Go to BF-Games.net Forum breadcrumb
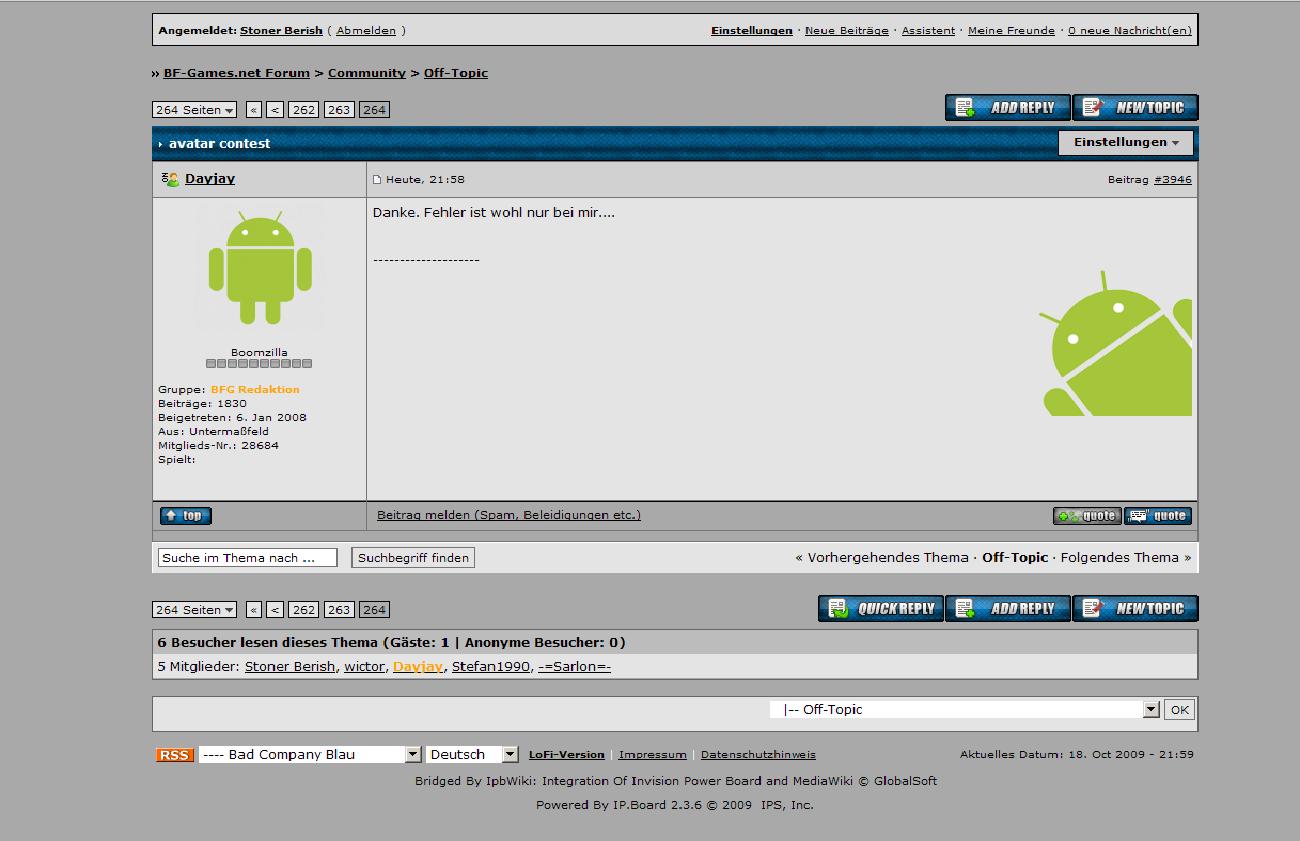The image size is (1300, 841). pyautogui.click(x=236, y=73)
